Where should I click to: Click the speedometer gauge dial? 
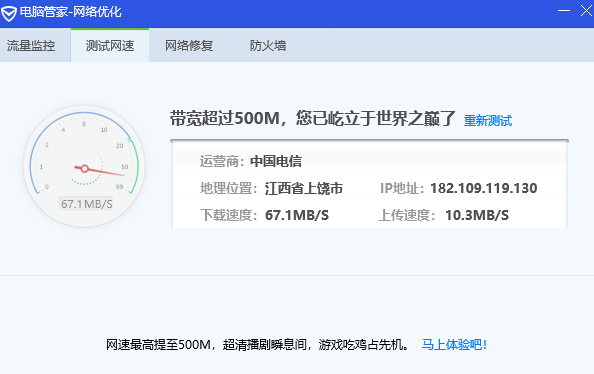point(84,166)
